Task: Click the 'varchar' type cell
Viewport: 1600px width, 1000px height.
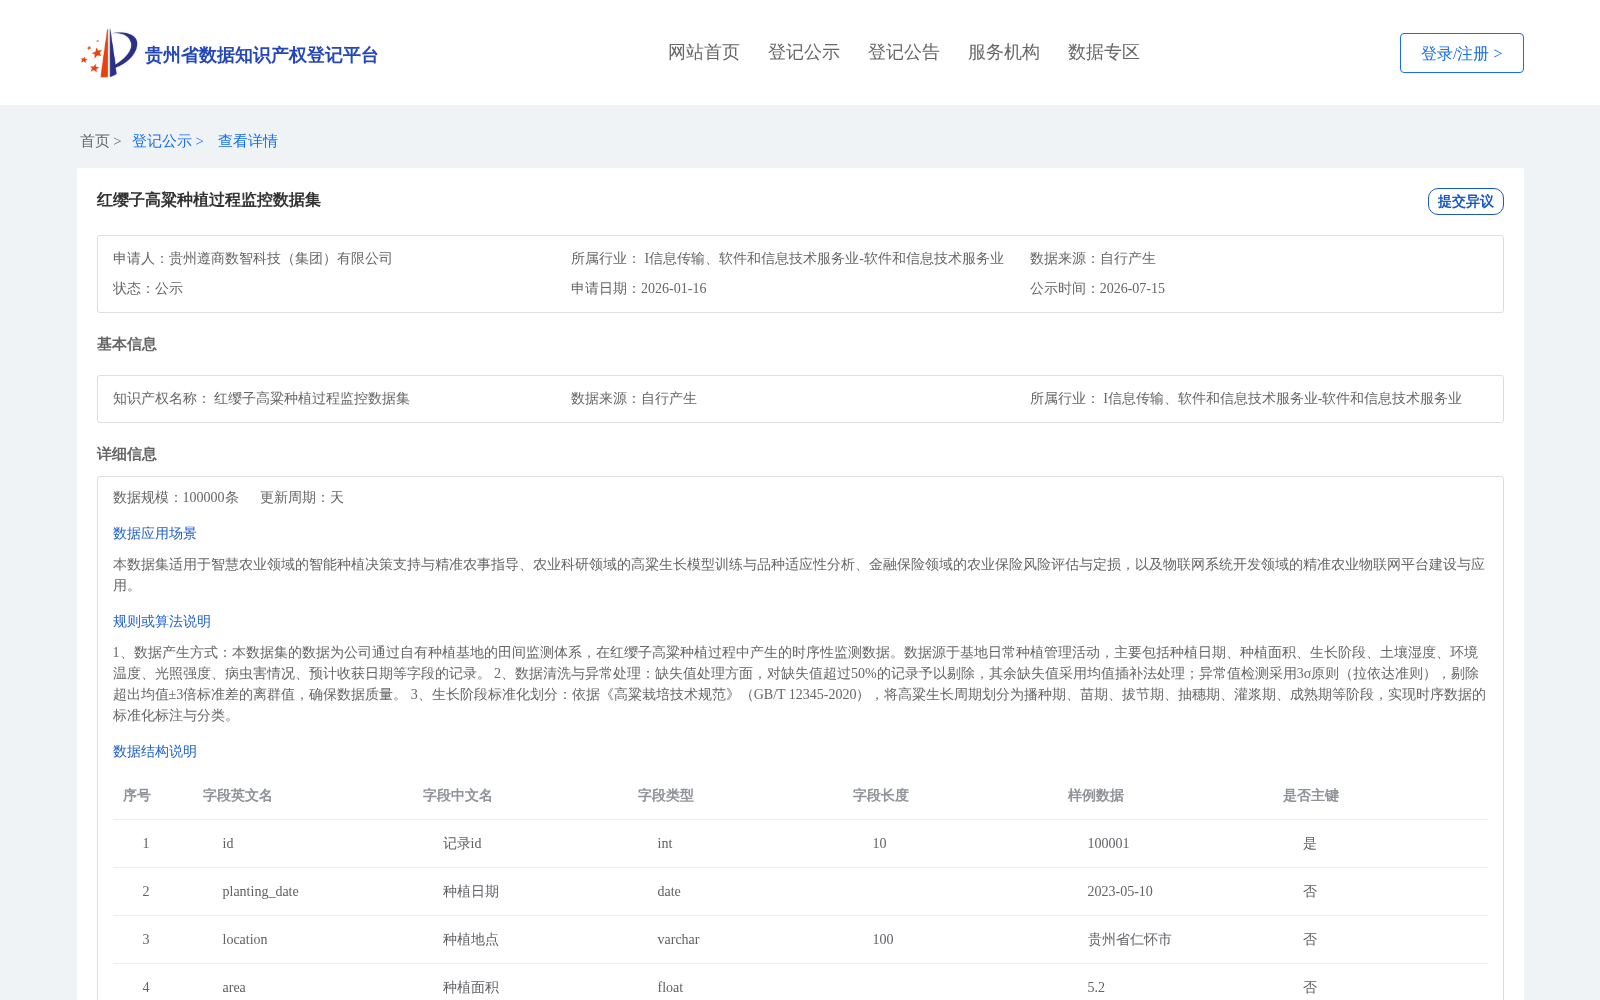Action: click(x=678, y=939)
